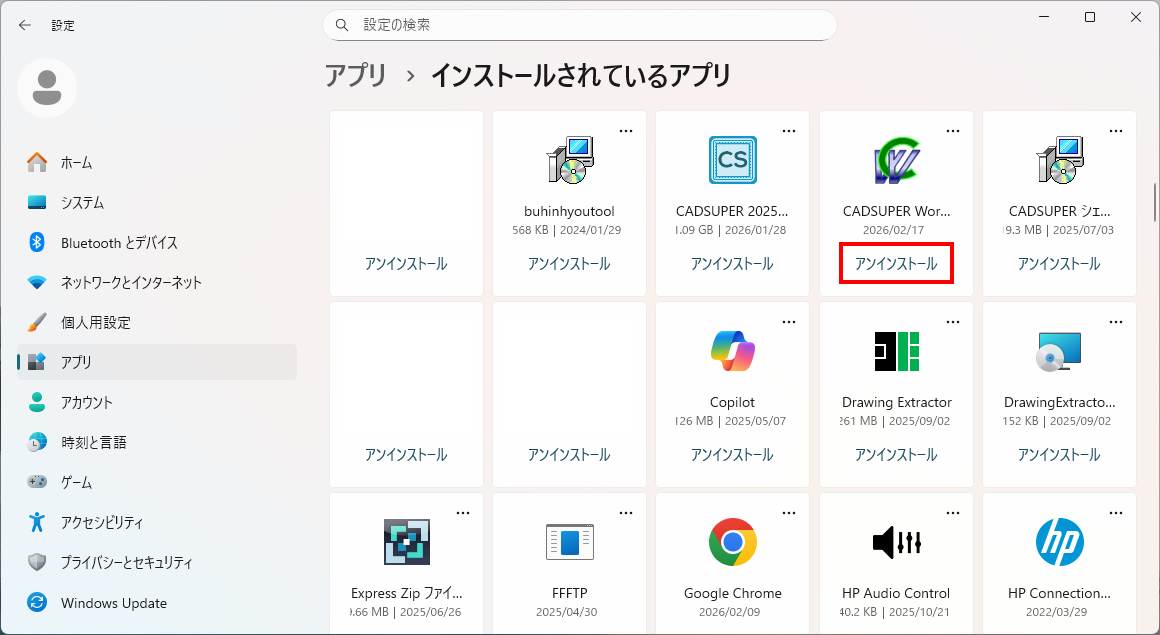
Task: Open Bluetooth とデバイス settings
Action: click(x=157, y=242)
